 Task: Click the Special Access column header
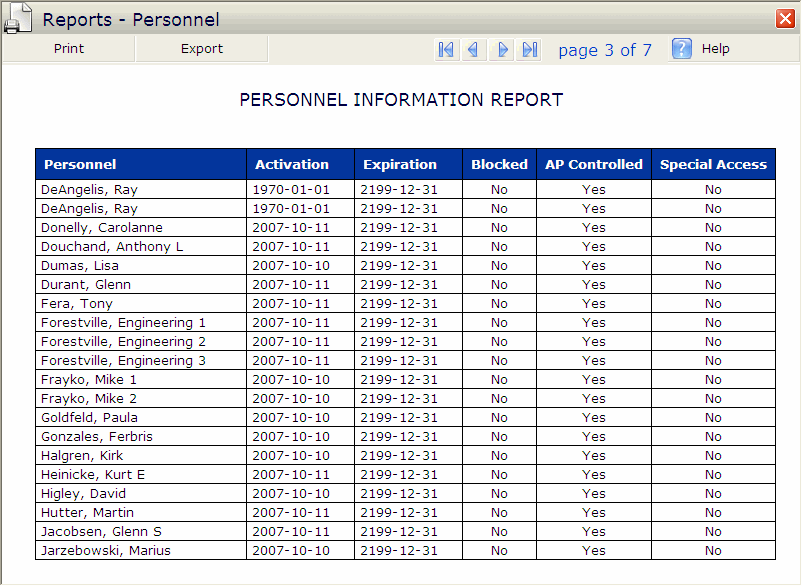(x=714, y=164)
